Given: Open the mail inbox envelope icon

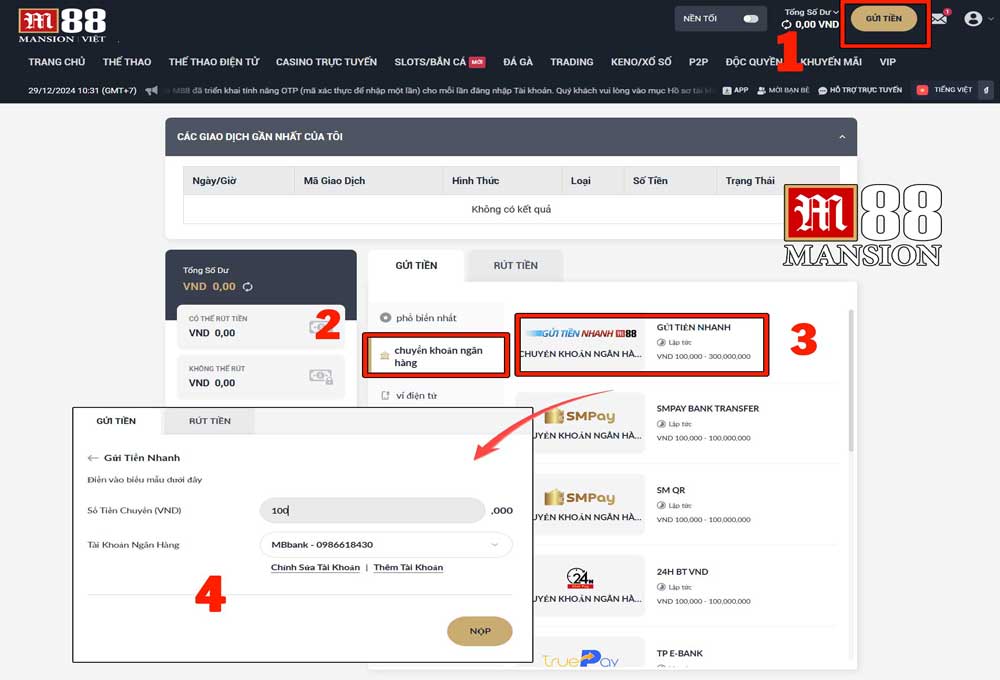Looking at the screenshot, I should coord(939,19).
